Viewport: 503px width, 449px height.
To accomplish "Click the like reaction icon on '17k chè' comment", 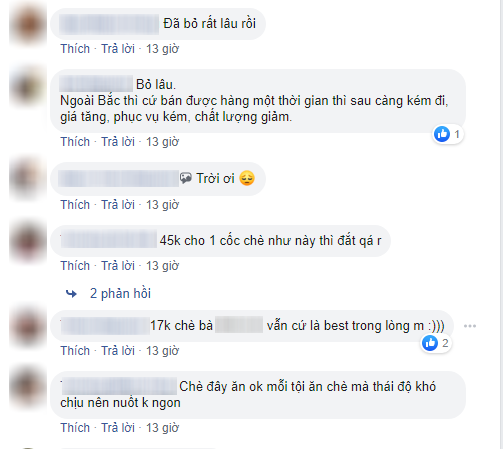I will 430,343.
